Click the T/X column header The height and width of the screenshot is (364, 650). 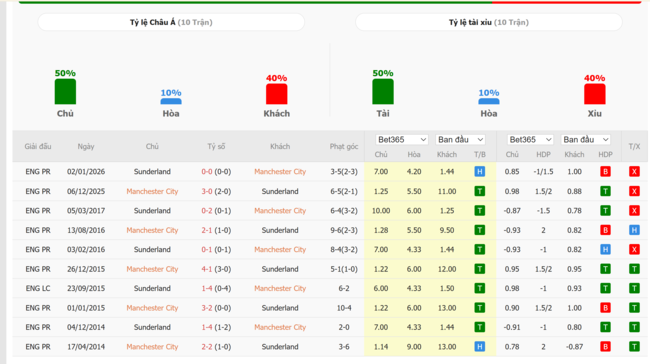[x=634, y=146]
